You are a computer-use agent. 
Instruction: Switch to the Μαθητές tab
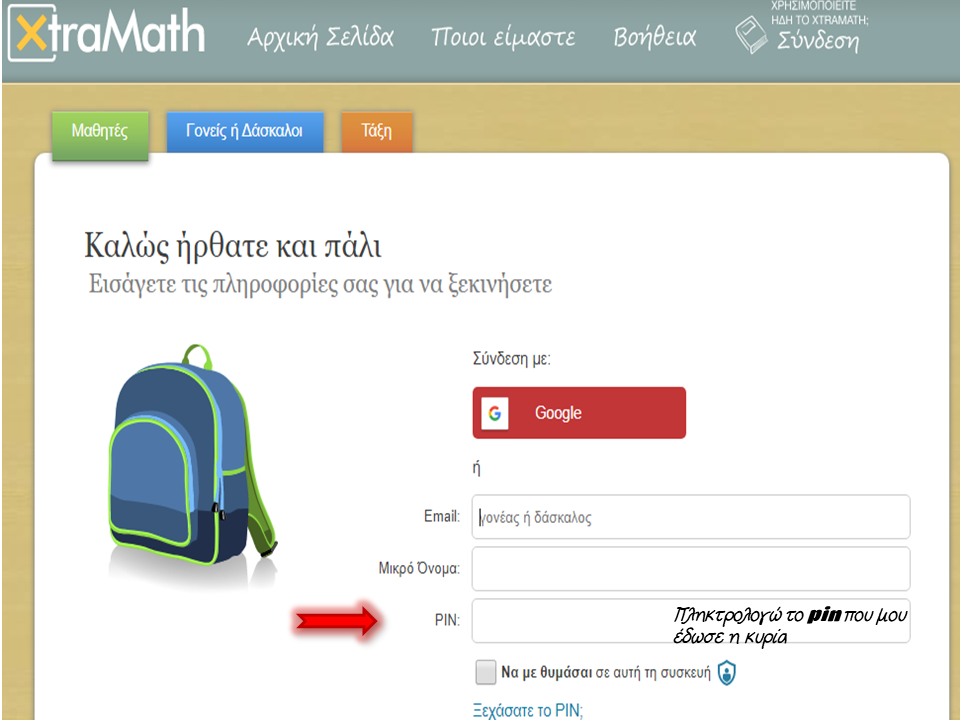pyautogui.click(x=100, y=131)
